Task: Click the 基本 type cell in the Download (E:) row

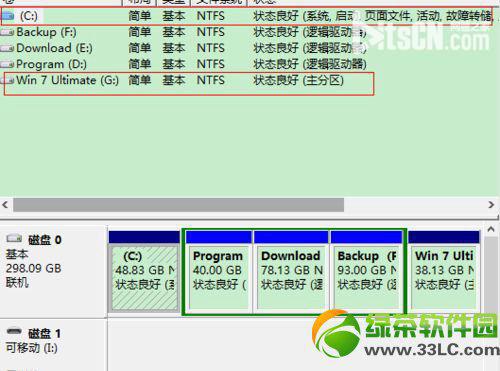Action: pos(174,48)
